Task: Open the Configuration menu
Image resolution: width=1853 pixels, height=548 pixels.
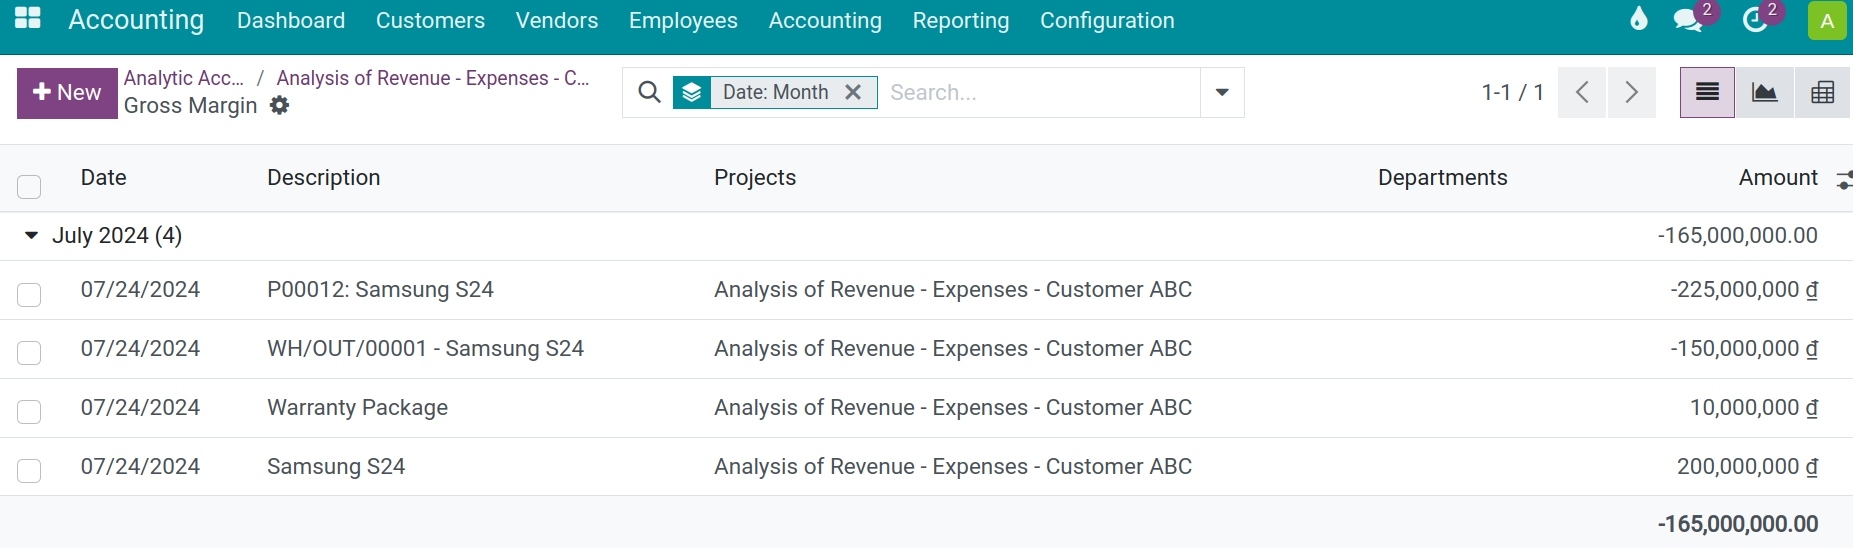Action: click(1107, 20)
